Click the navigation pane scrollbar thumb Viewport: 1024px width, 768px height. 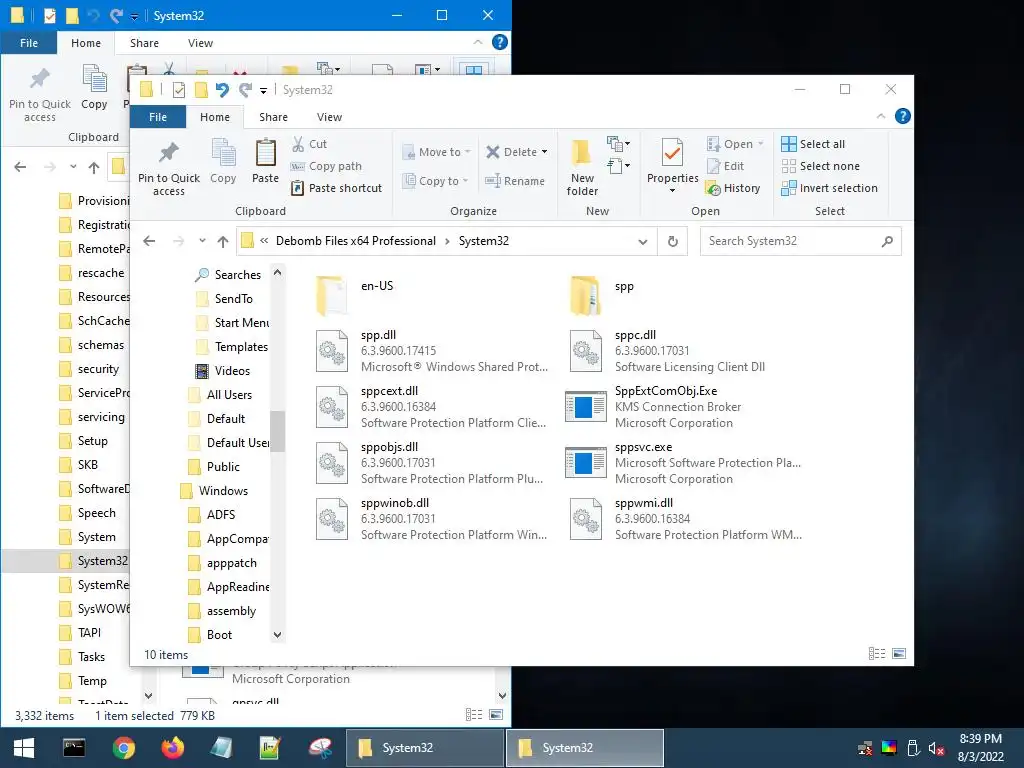point(278,431)
